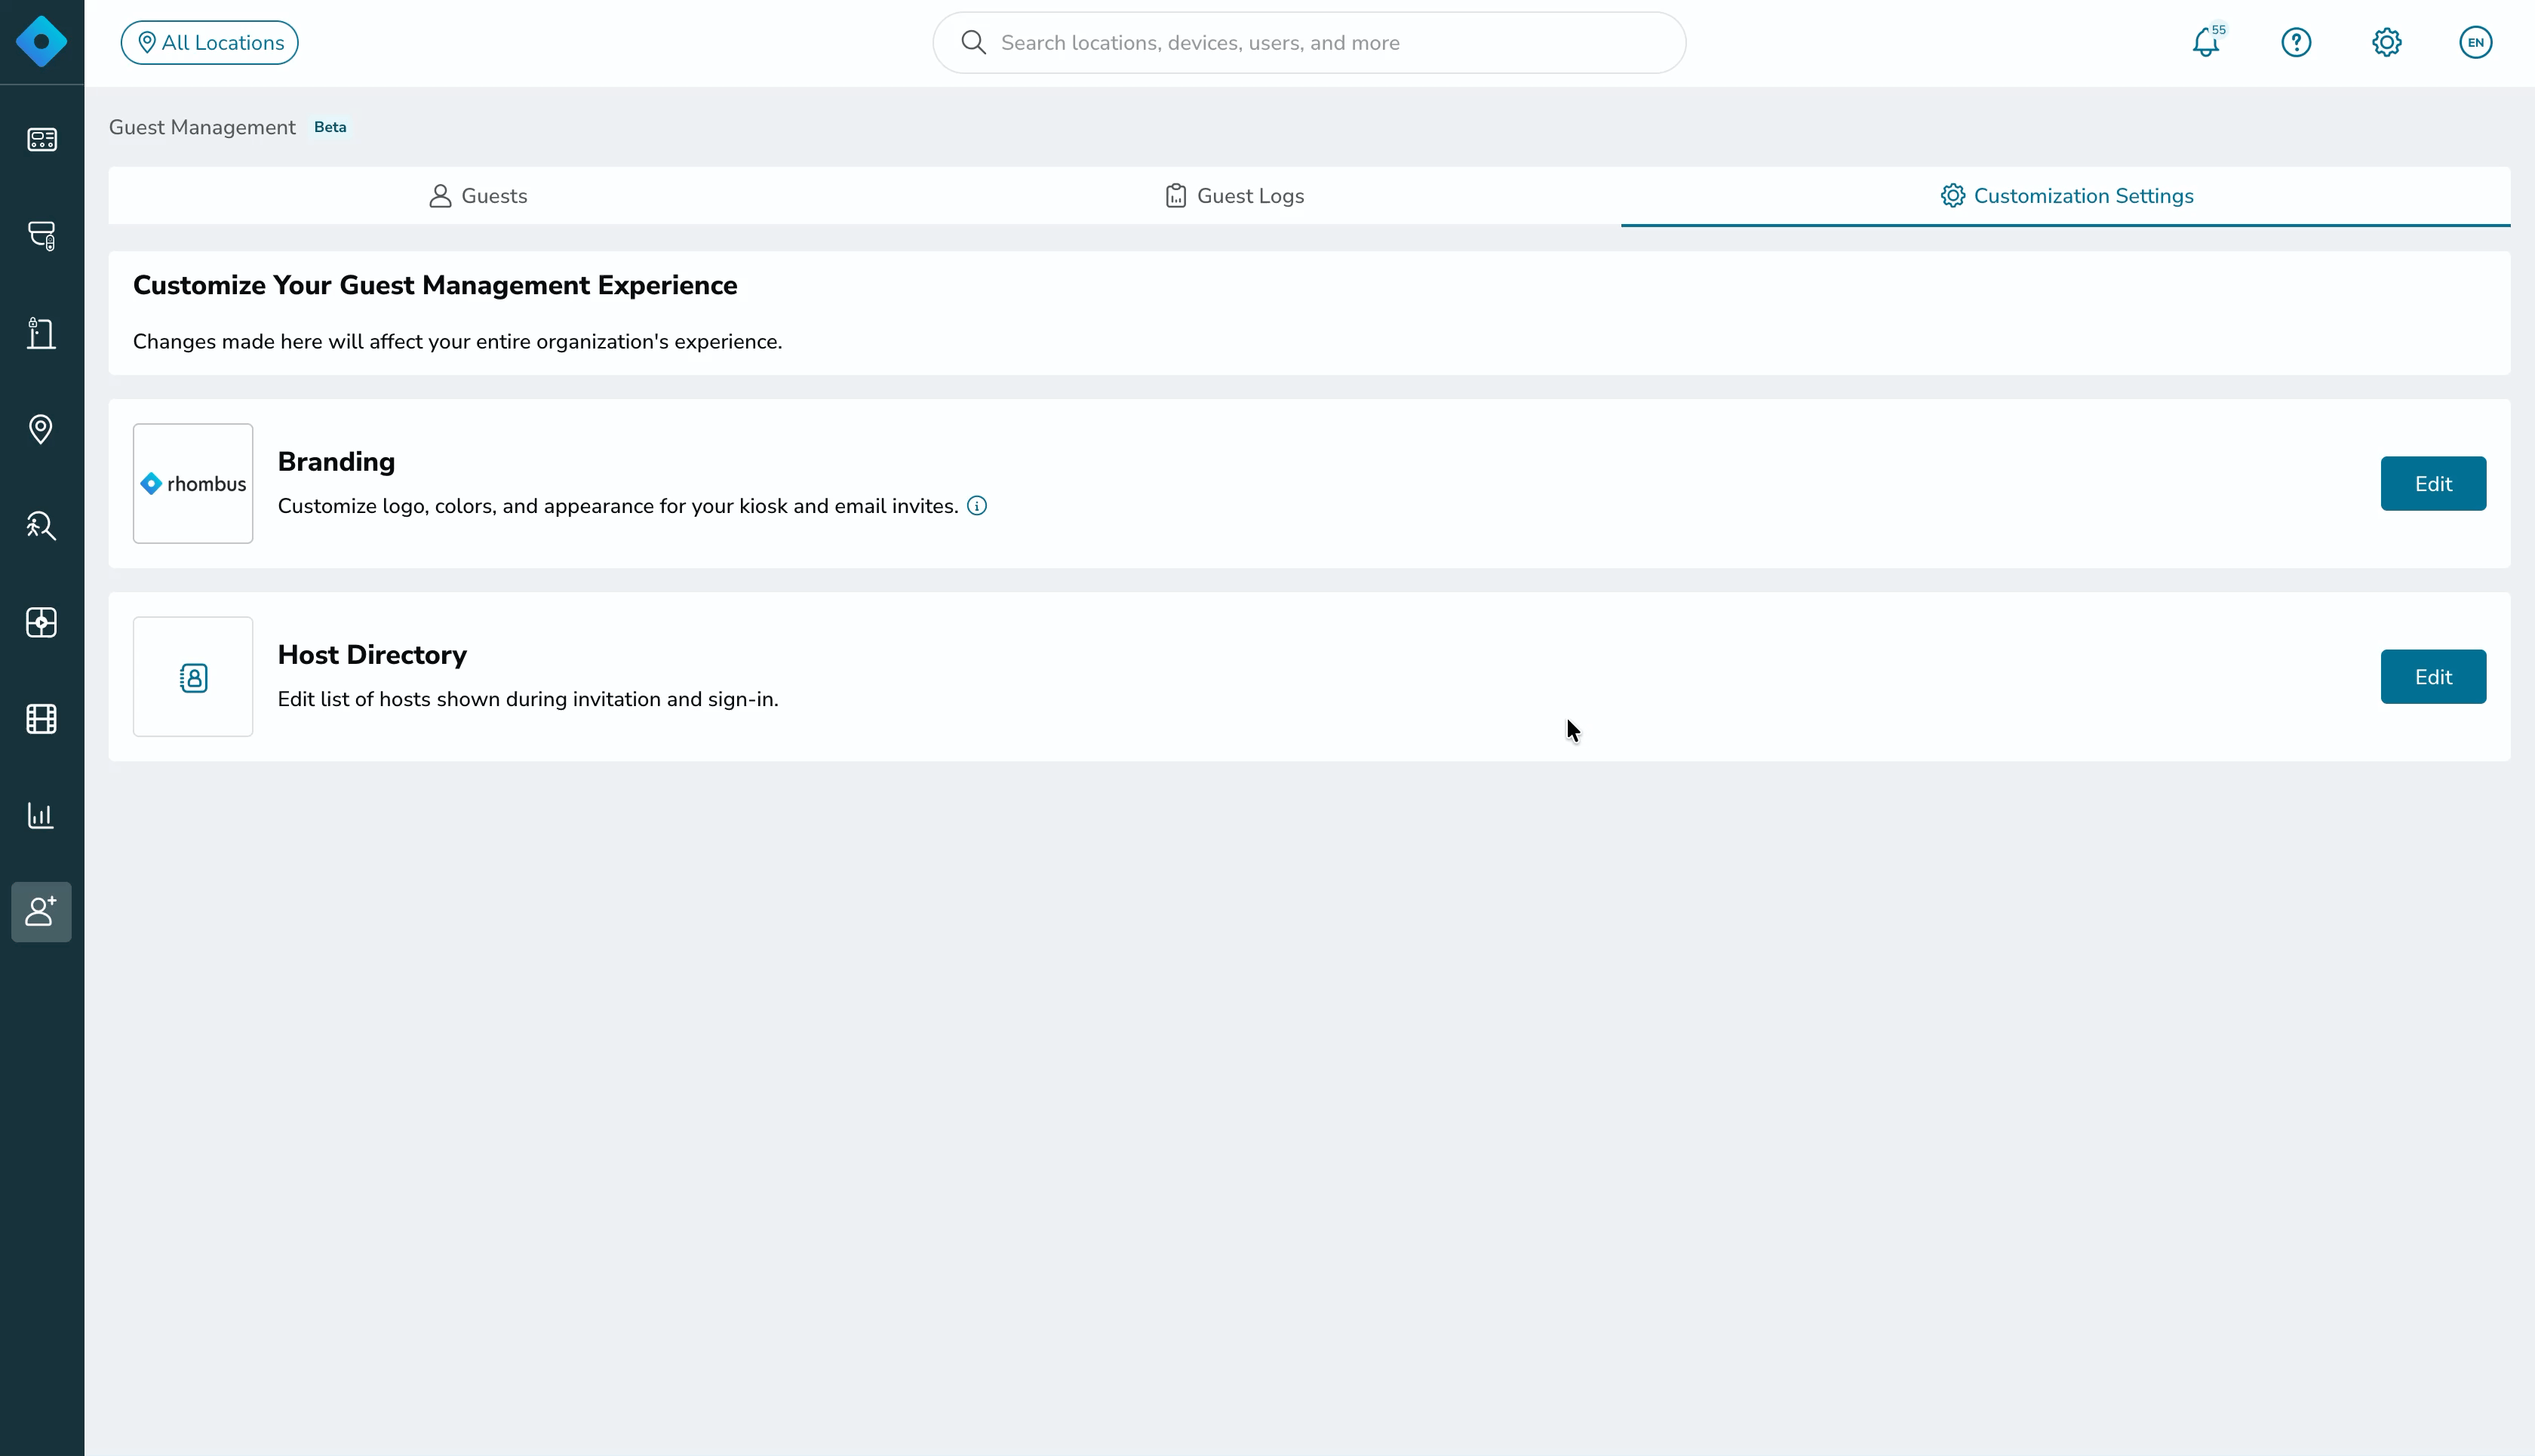Expand the All Locations selector
2535x1456 pixels.
(210, 43)
